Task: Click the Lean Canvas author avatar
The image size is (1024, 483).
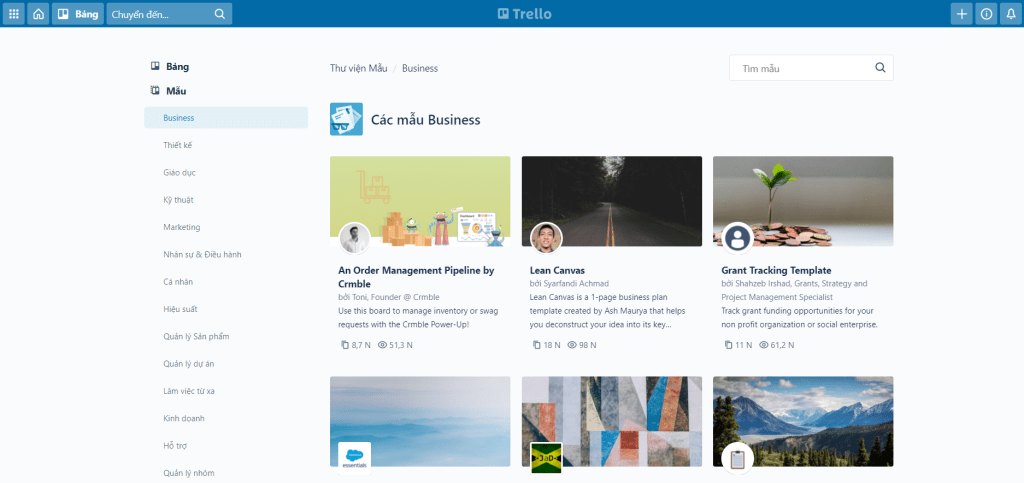Action: point(546,238)
